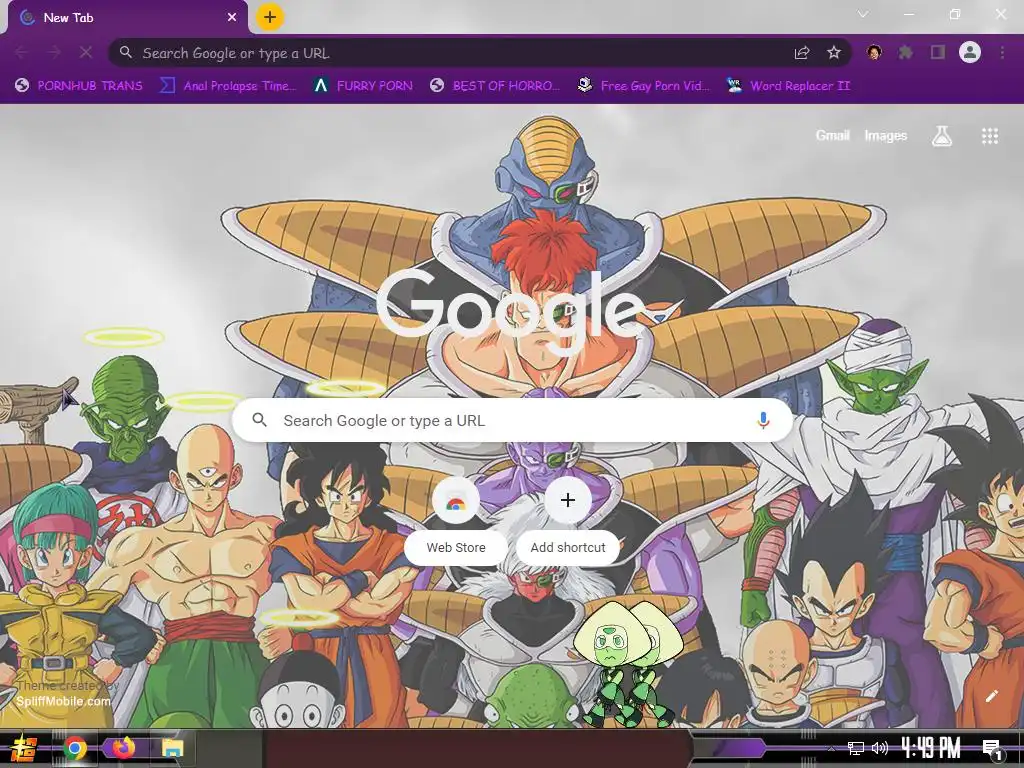Open SpliffMobile.com theme link
Image resolution: width=1024 pixels, height=768 pixels.
click(x=63, y=701)
